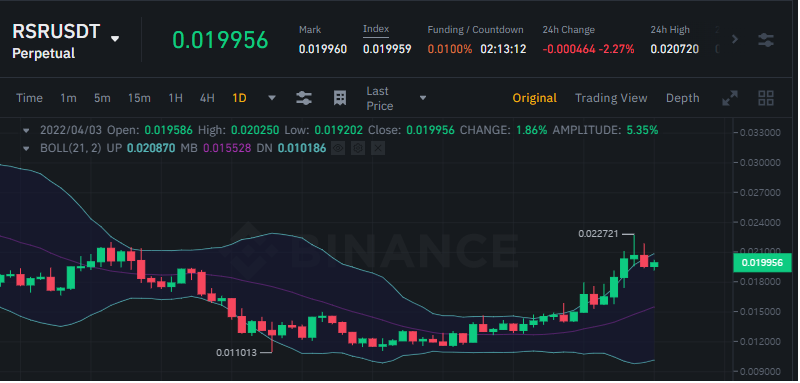Select the Time chart interval
This screenshot has width=800, height=383.
30,98
